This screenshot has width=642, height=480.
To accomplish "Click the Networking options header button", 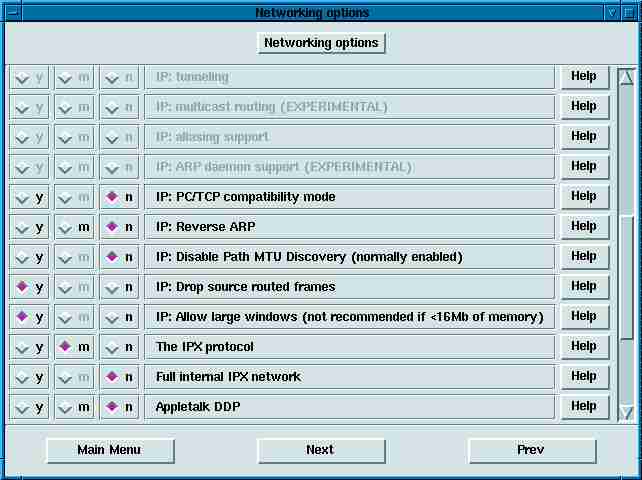I will [321, 43].
